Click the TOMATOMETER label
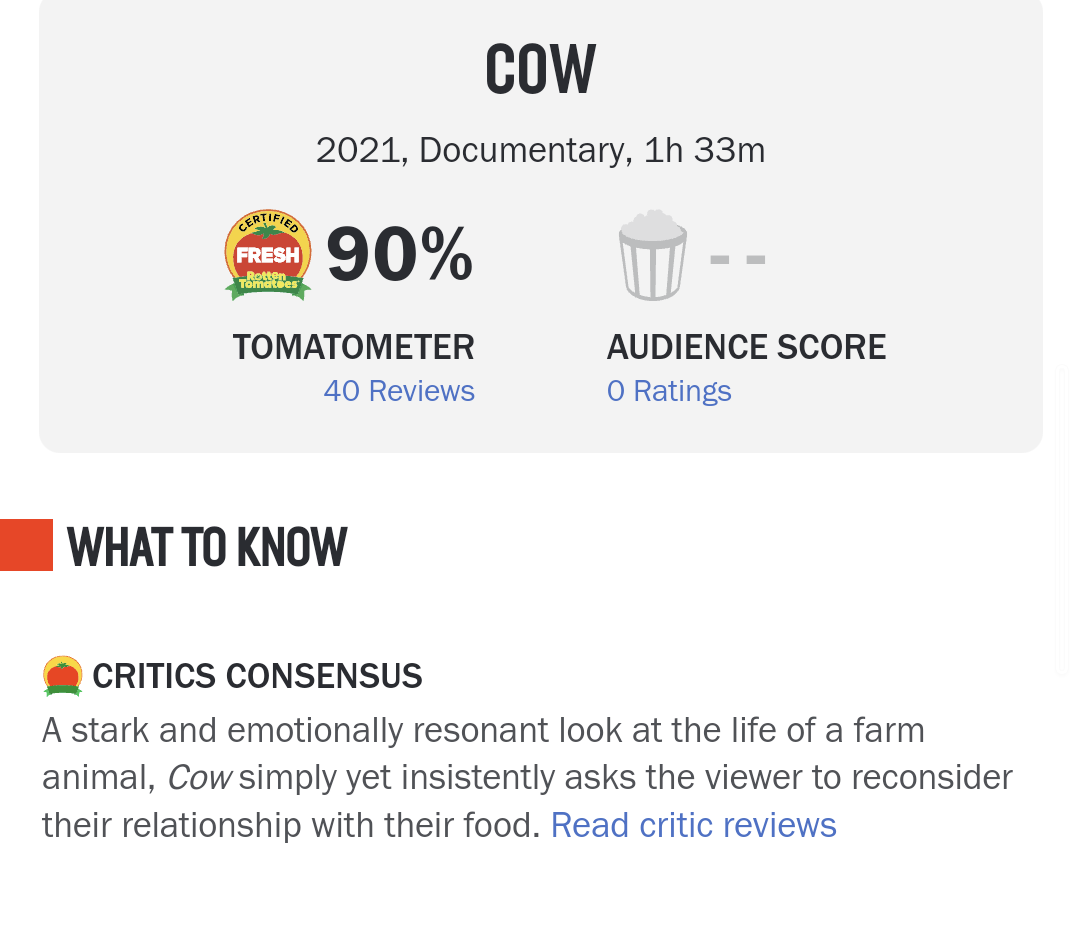The width and height of the screenshot is (1080, 934). tap(353, 346)
